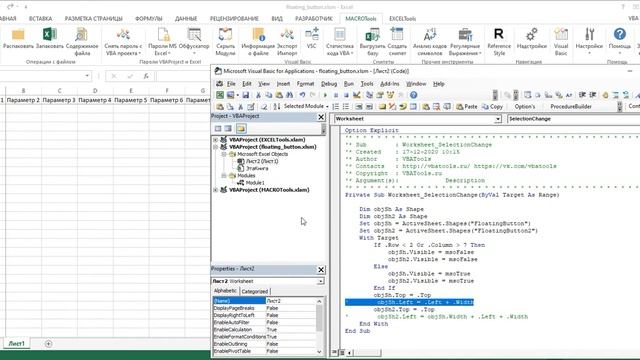This screenshot has height=360, width=640.
Task: Open Add-Ins menu in VBA editor
Action: pos(389,84)
